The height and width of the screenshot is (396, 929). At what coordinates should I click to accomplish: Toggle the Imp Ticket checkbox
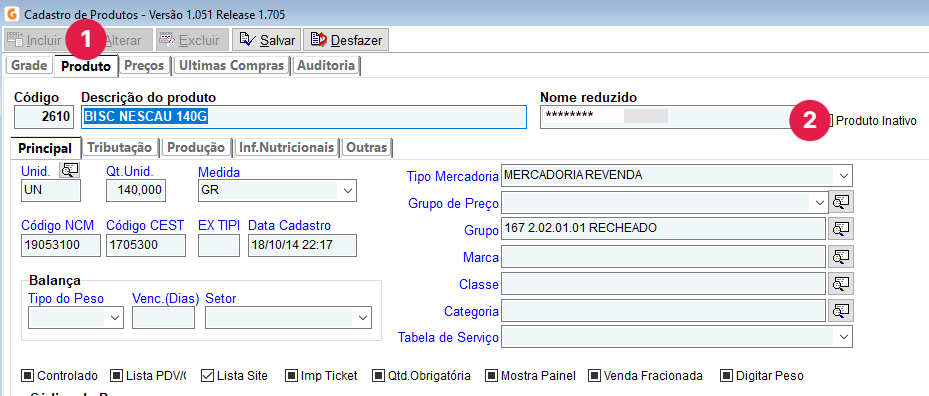(291, 376)
